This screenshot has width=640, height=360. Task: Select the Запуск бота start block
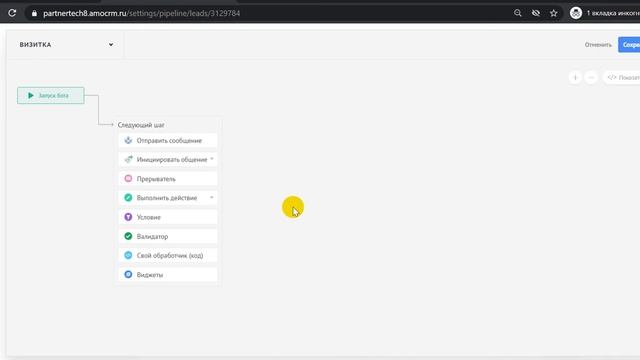click(x=51, y=96)
